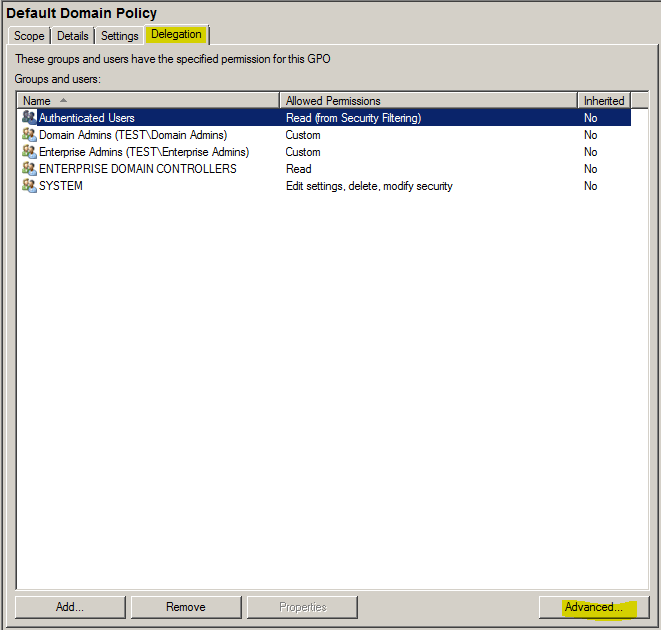Click the ENTERPRISE DOMAIN CONTROLLERS group icon
This screenshot has height=630, width=661.
pyautogui.click(x=29, y=169)
